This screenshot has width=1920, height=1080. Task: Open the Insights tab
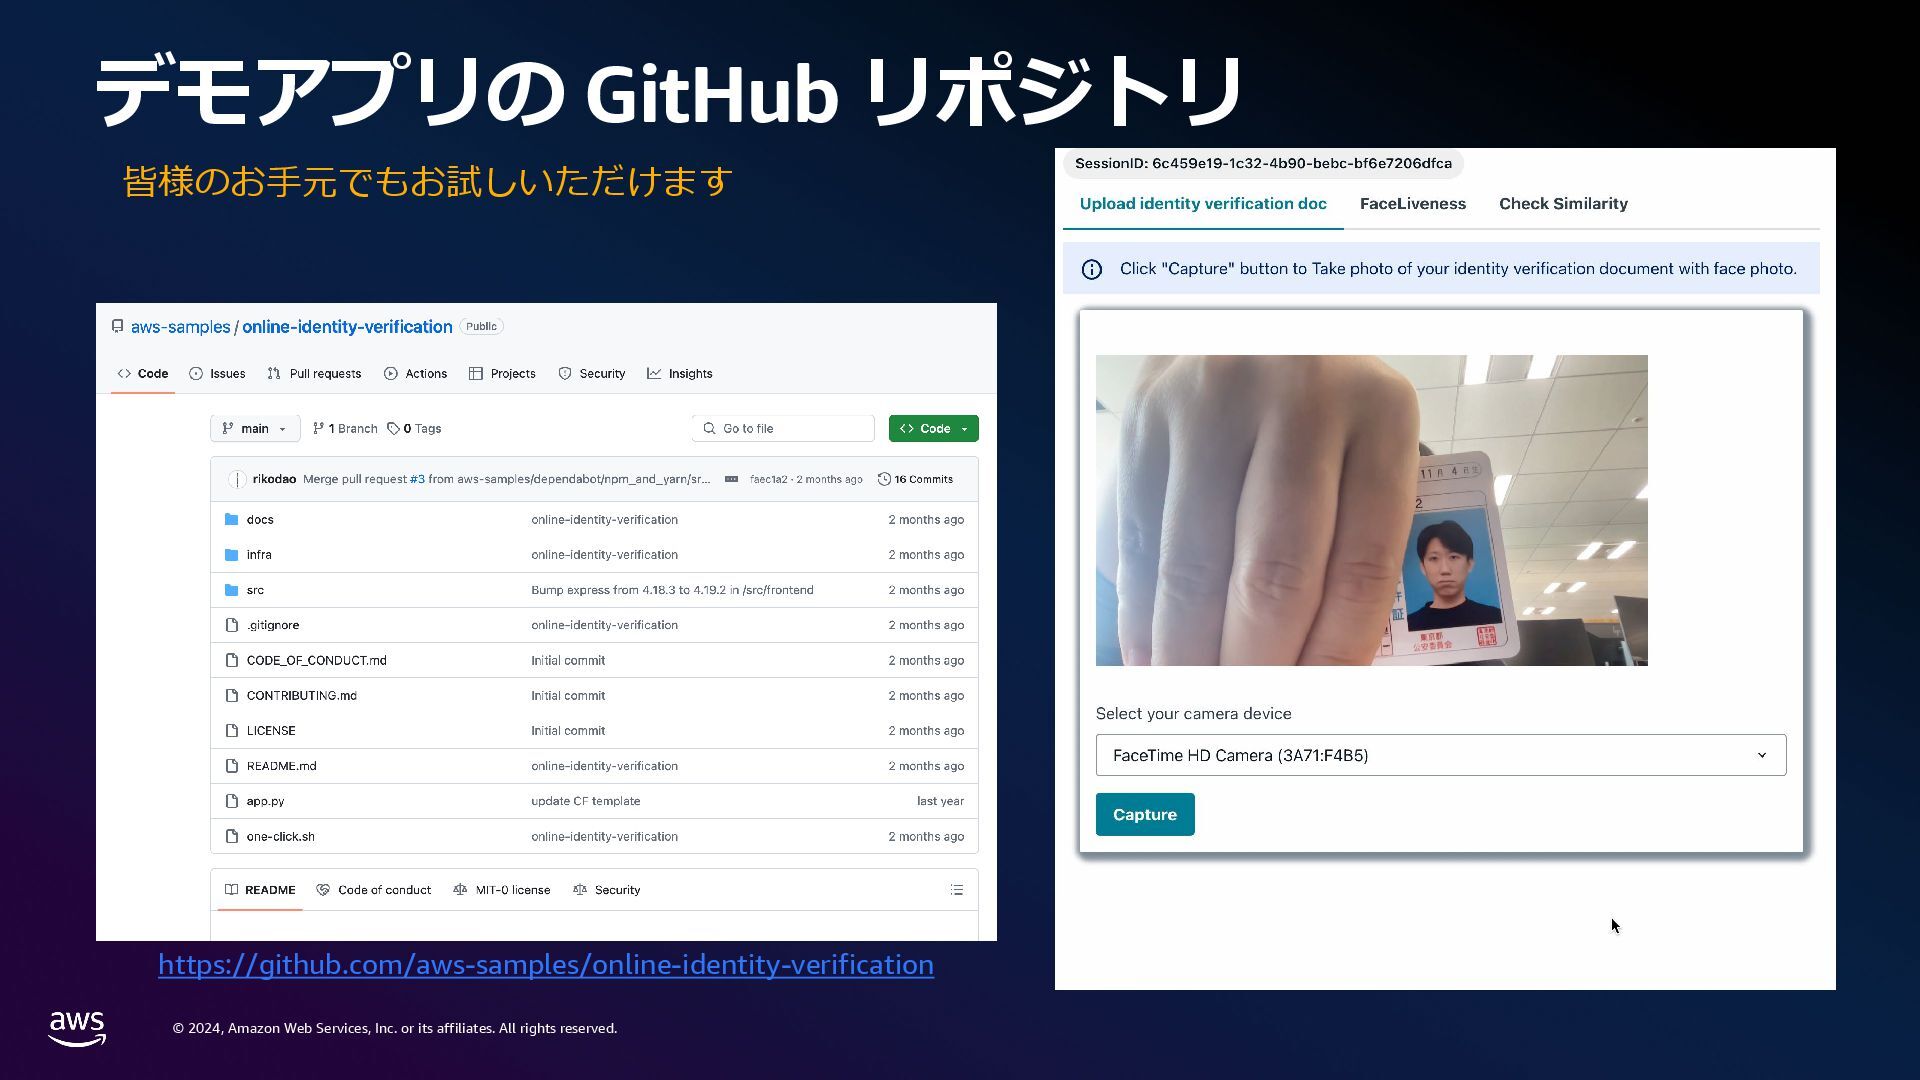[680, 374]
